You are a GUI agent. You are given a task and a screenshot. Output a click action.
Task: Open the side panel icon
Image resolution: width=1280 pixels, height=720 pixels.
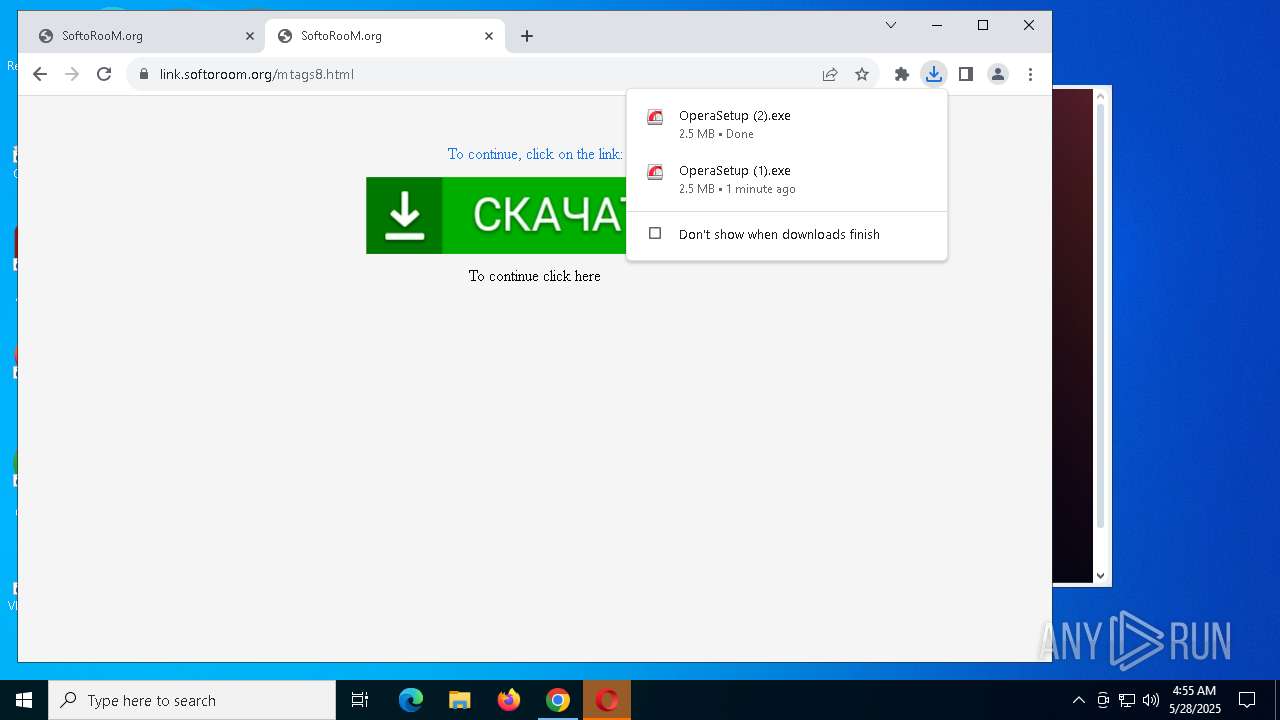966,74
